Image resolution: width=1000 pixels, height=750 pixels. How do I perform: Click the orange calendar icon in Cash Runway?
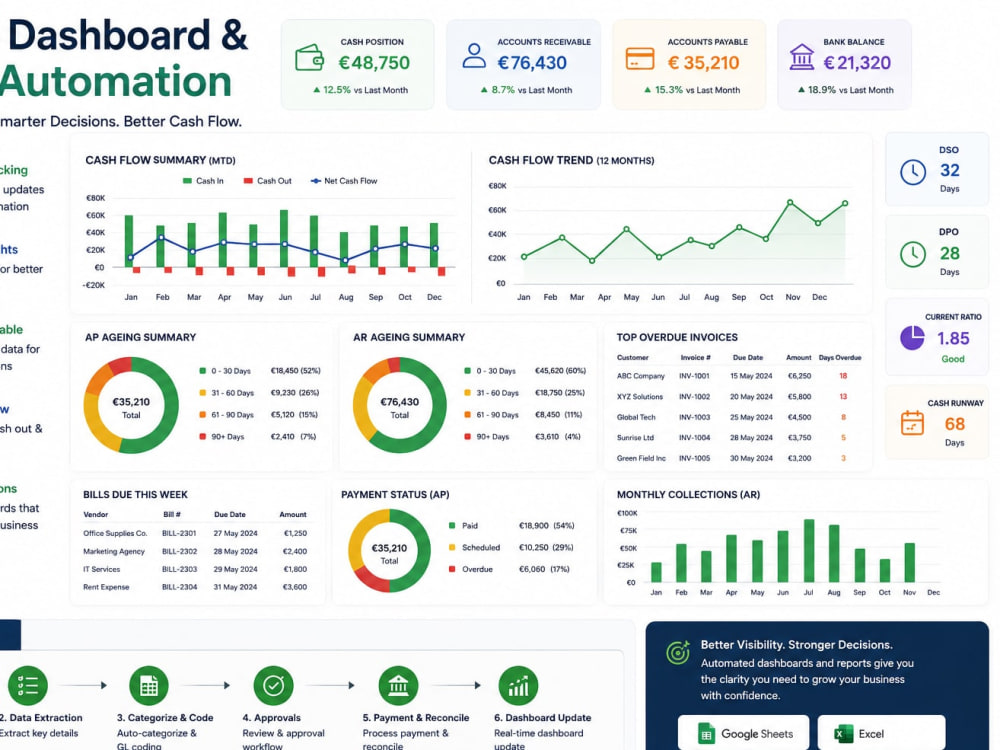[912, 423]
